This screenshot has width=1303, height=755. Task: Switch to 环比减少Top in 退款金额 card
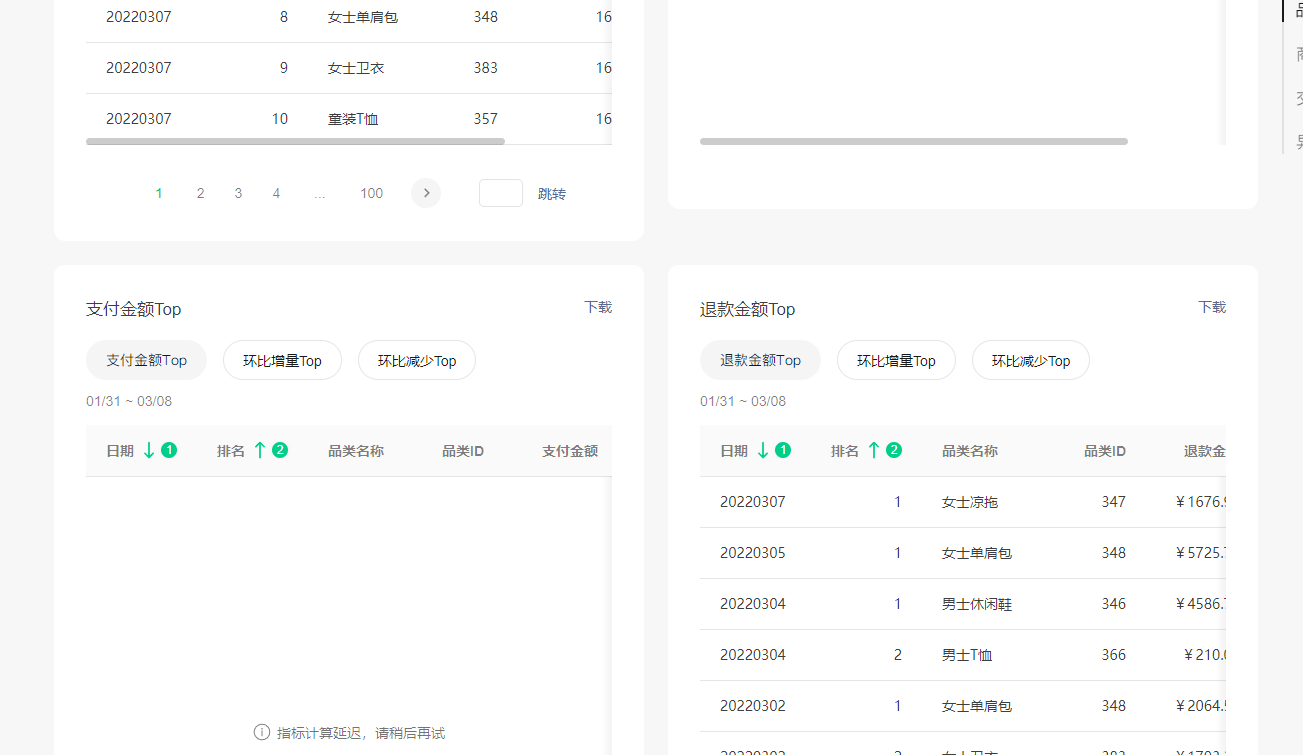[x=1031, y=360]
